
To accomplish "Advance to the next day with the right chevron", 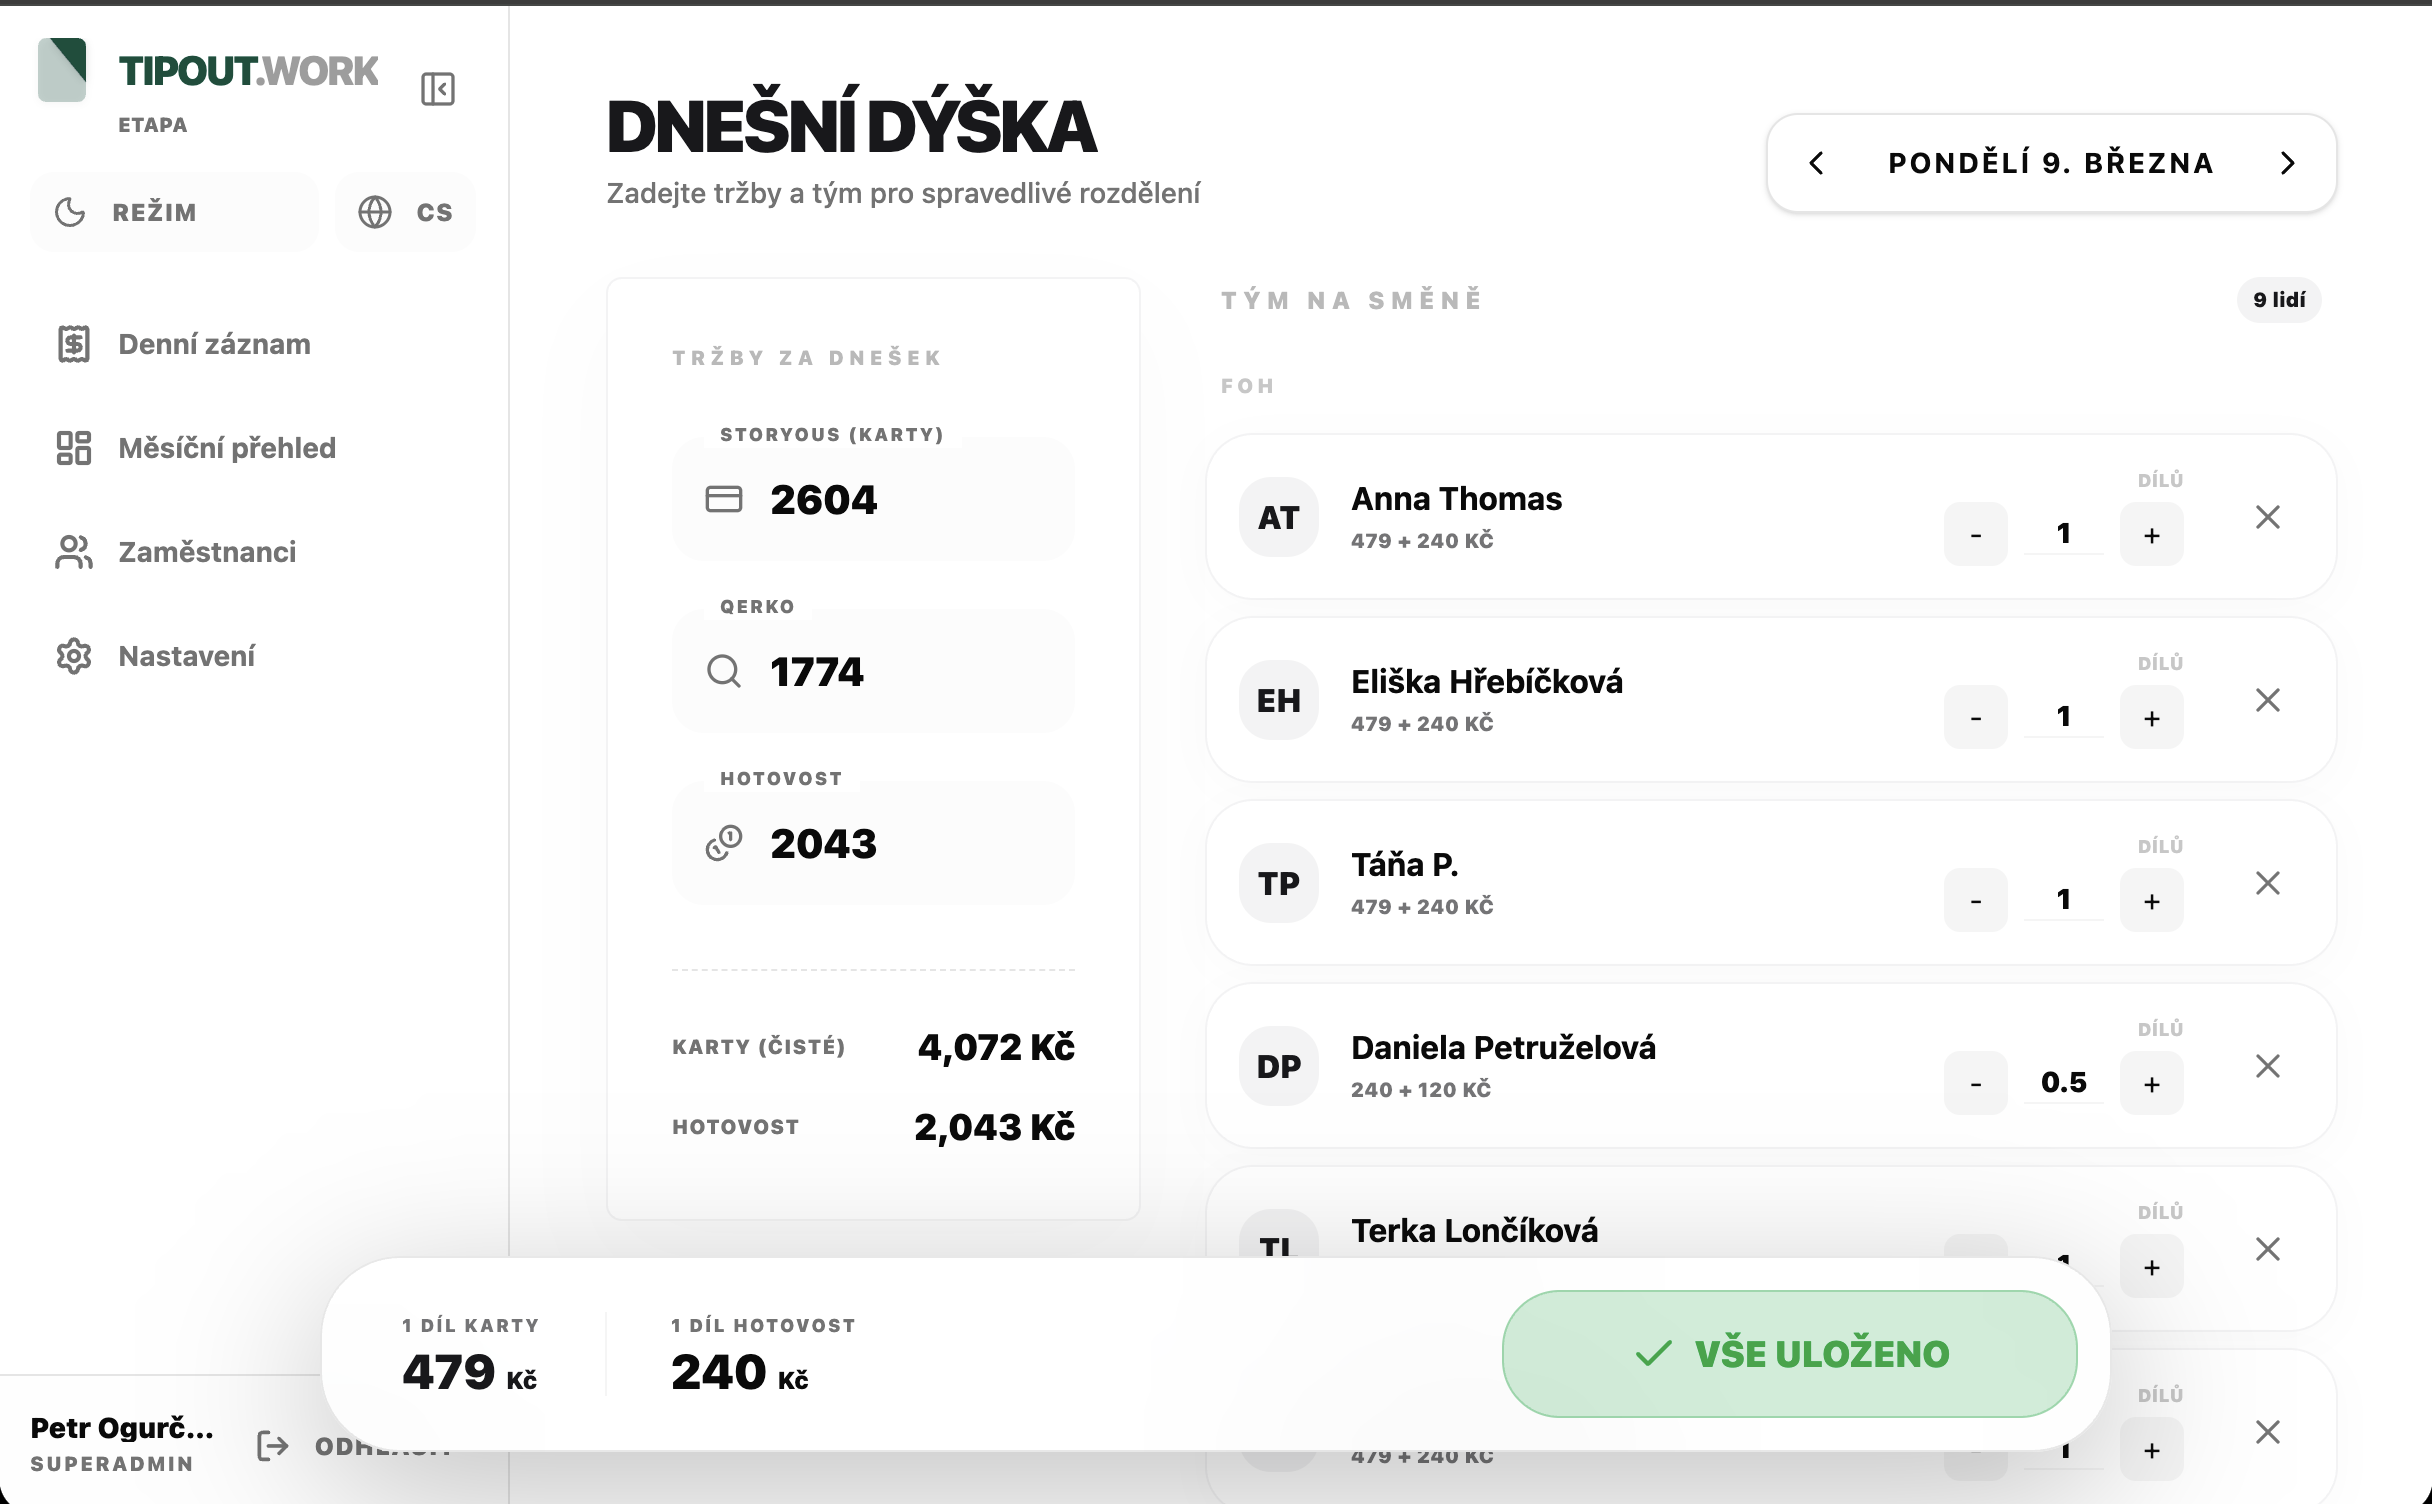I will coord(2288,163).
